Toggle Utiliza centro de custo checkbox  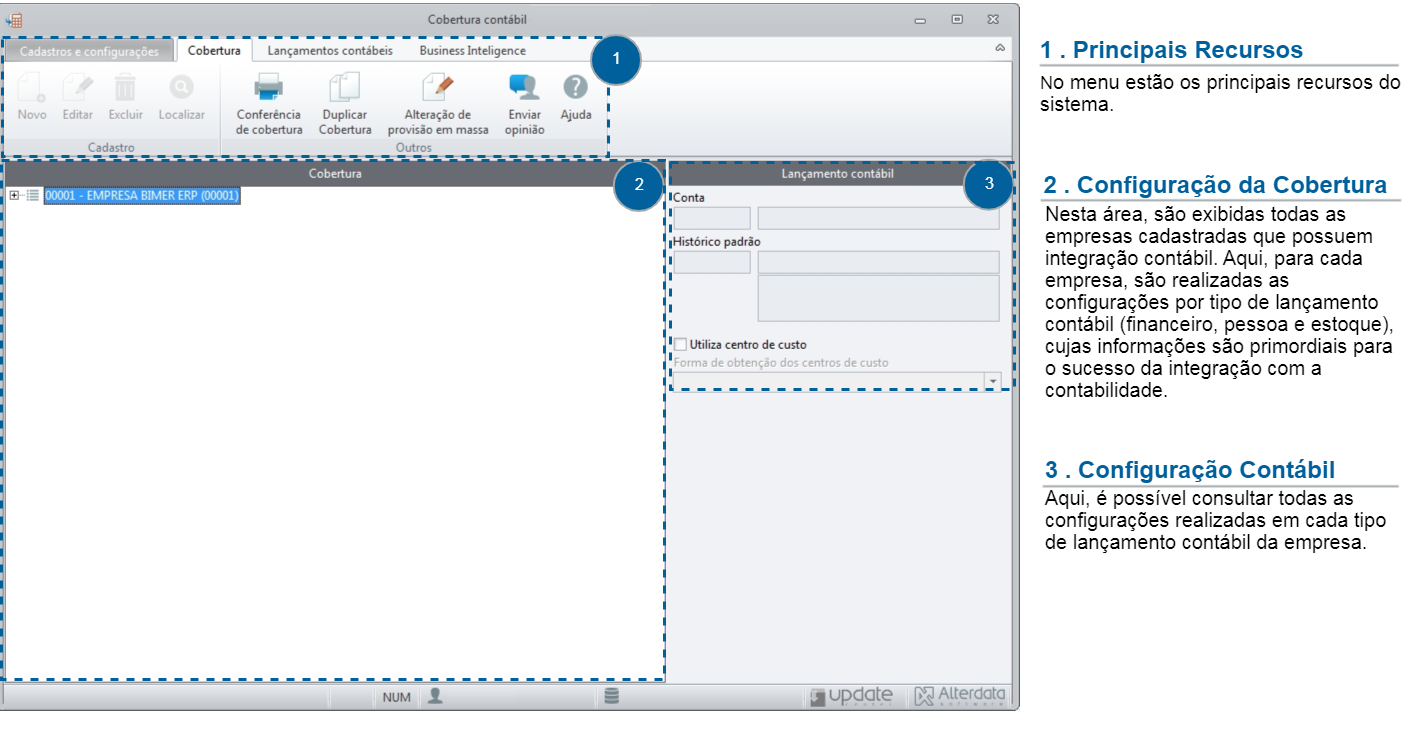[680, 344]
